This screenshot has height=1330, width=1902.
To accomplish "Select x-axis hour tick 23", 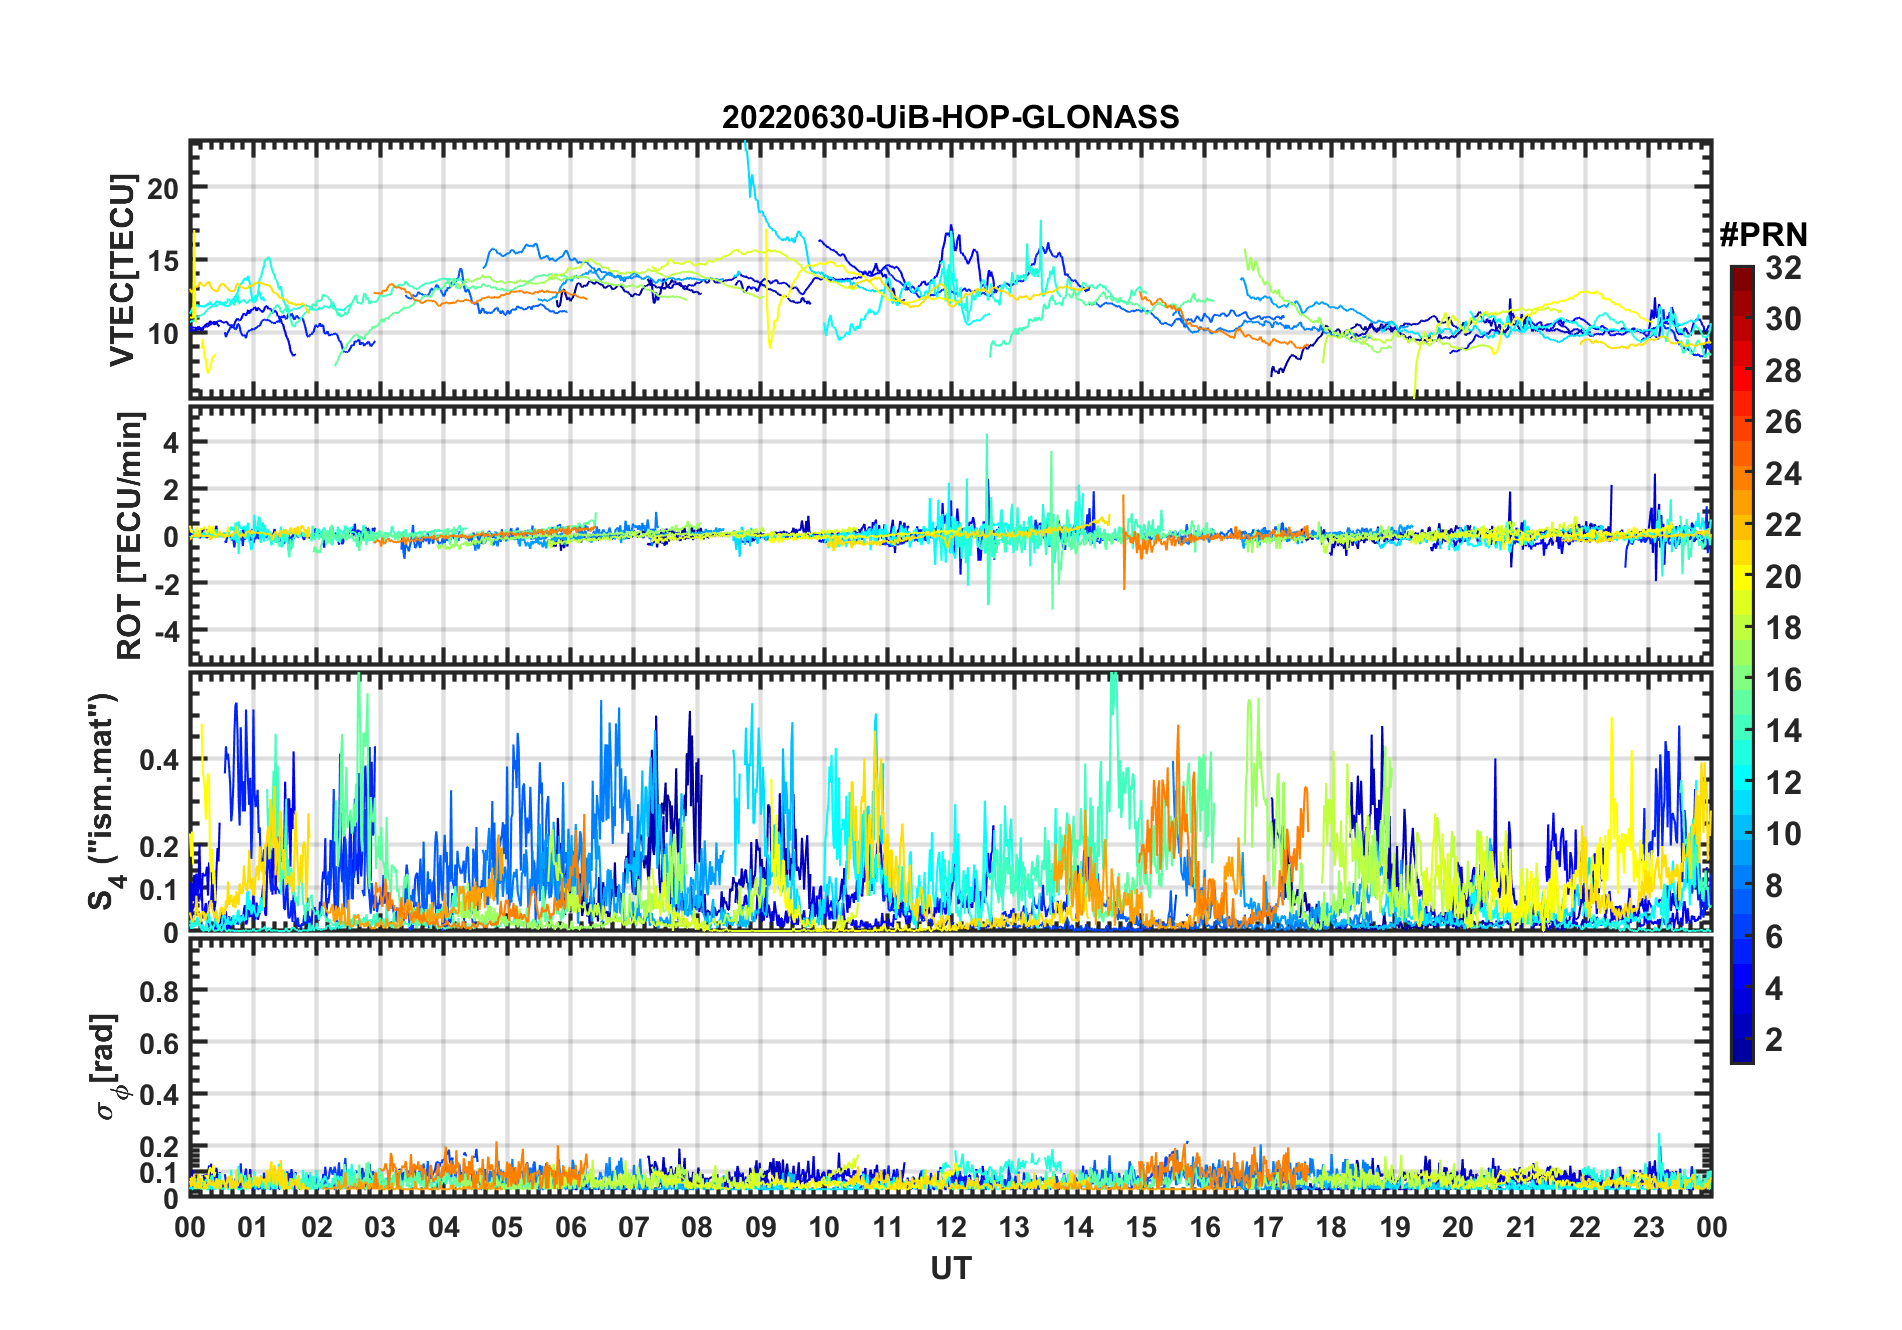I will tap(1649, 1227).
